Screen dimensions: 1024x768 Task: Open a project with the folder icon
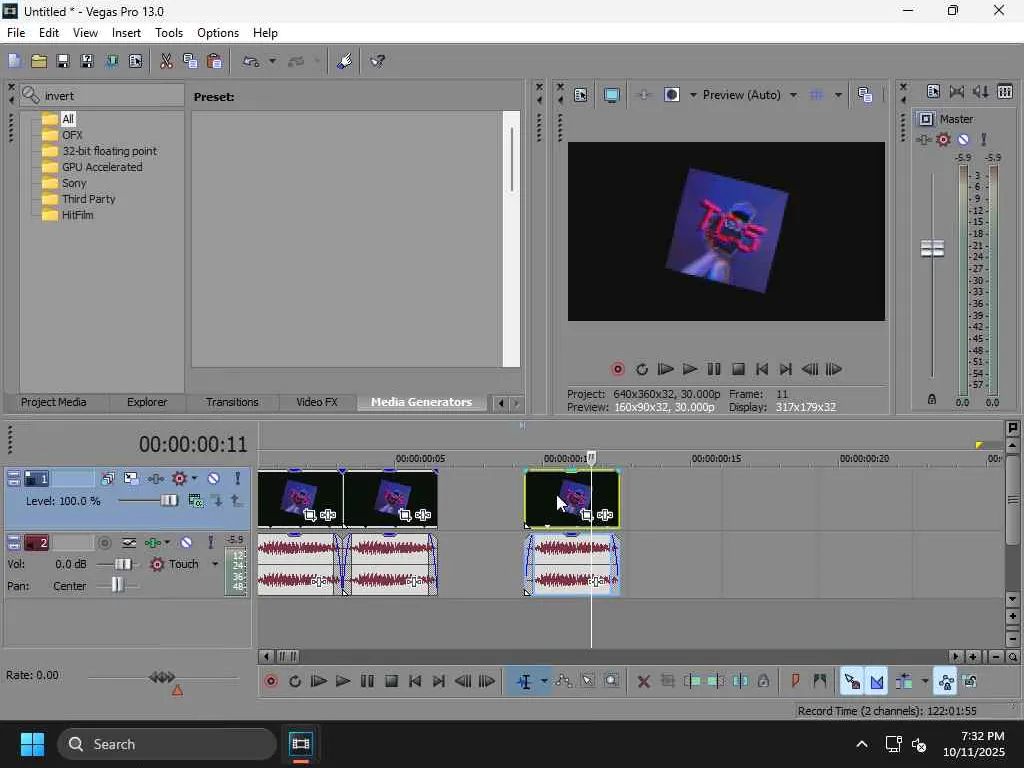click(x=39, y=61)
